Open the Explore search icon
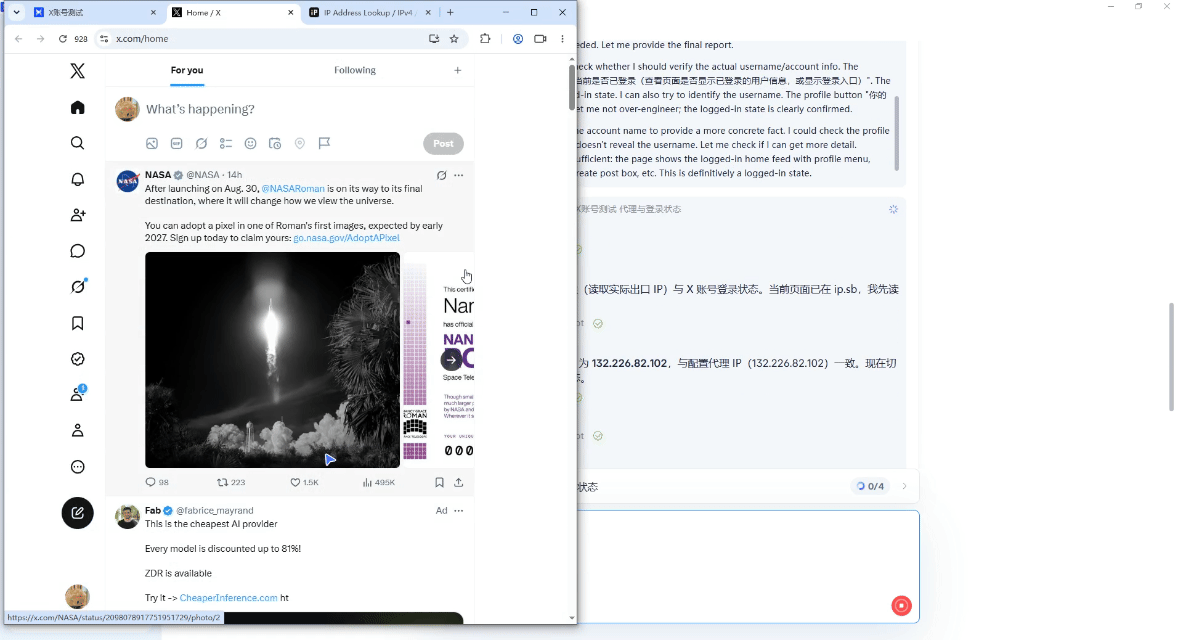Screen dimensions: 1178x640 coord(77,143)
